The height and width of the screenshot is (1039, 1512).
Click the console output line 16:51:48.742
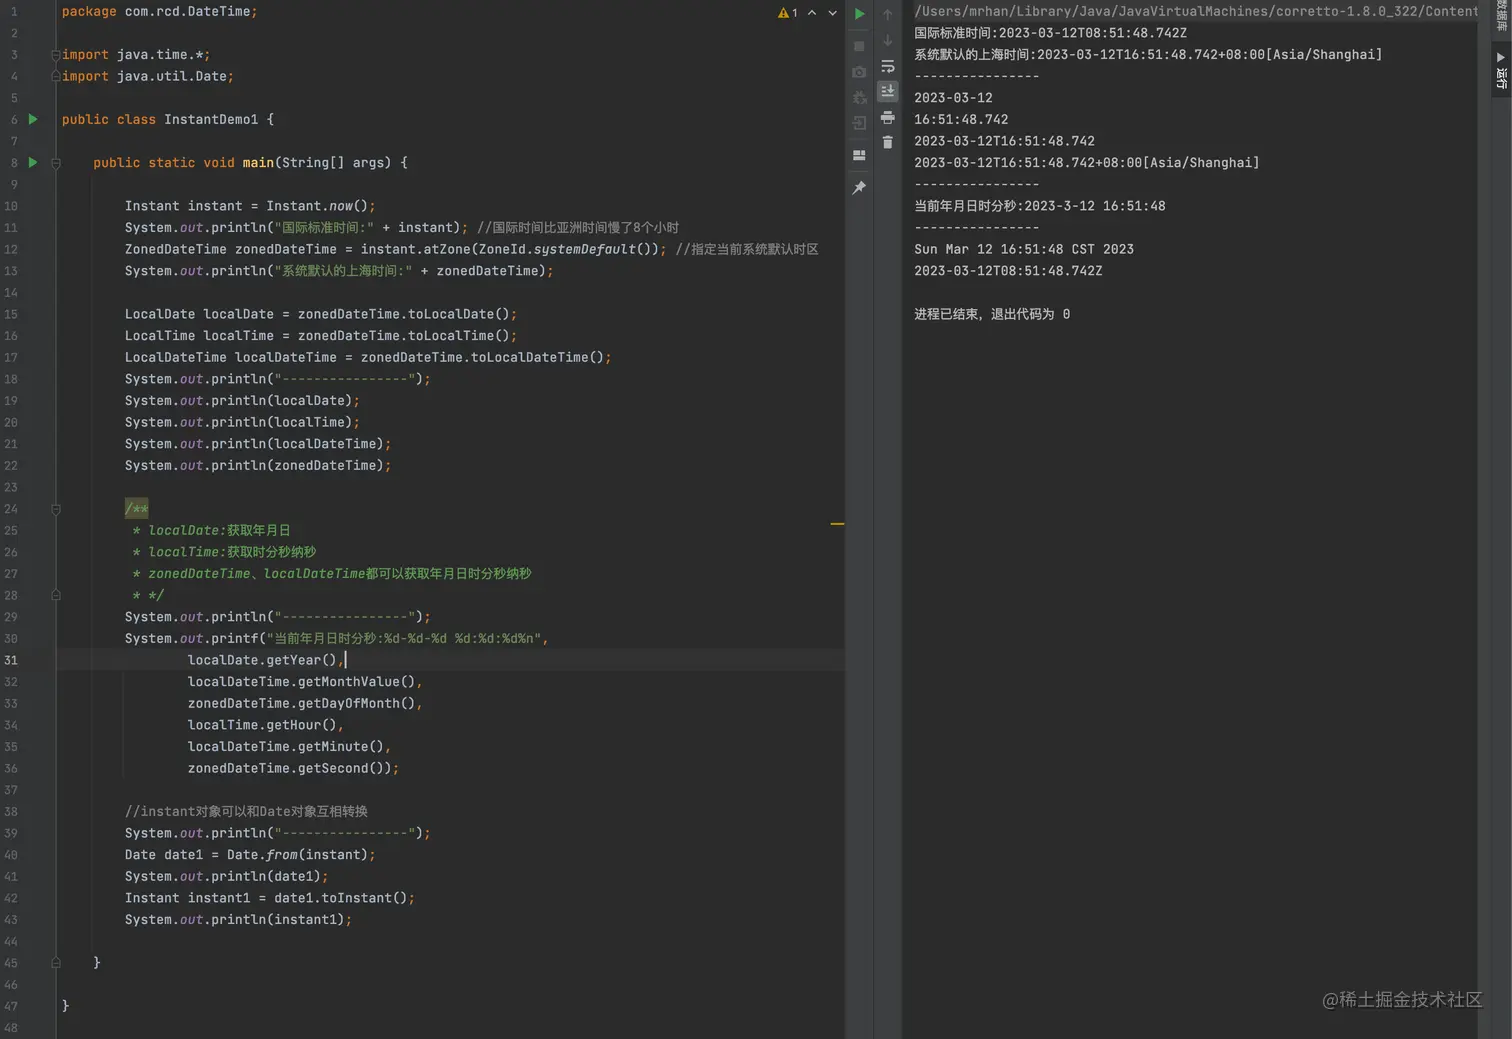point(961,120)
